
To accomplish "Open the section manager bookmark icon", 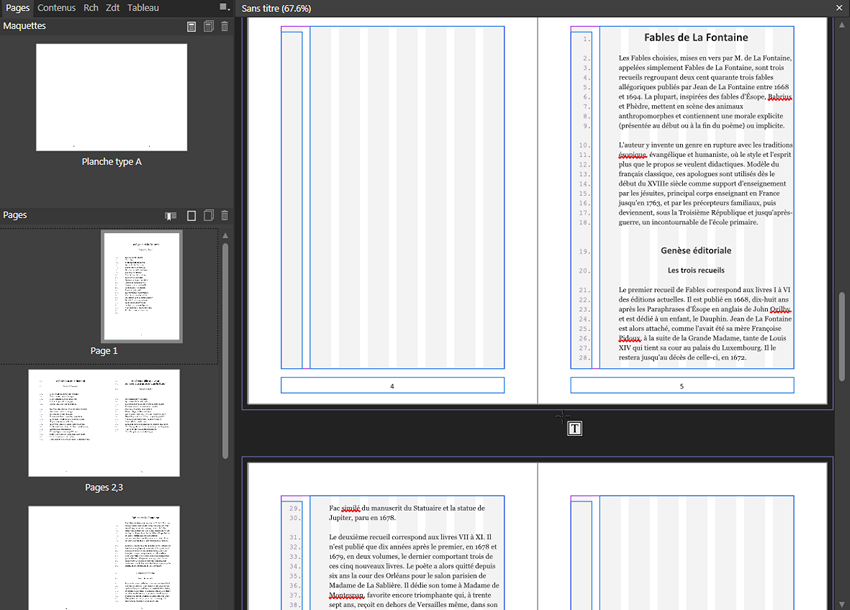I will point(171,216).
